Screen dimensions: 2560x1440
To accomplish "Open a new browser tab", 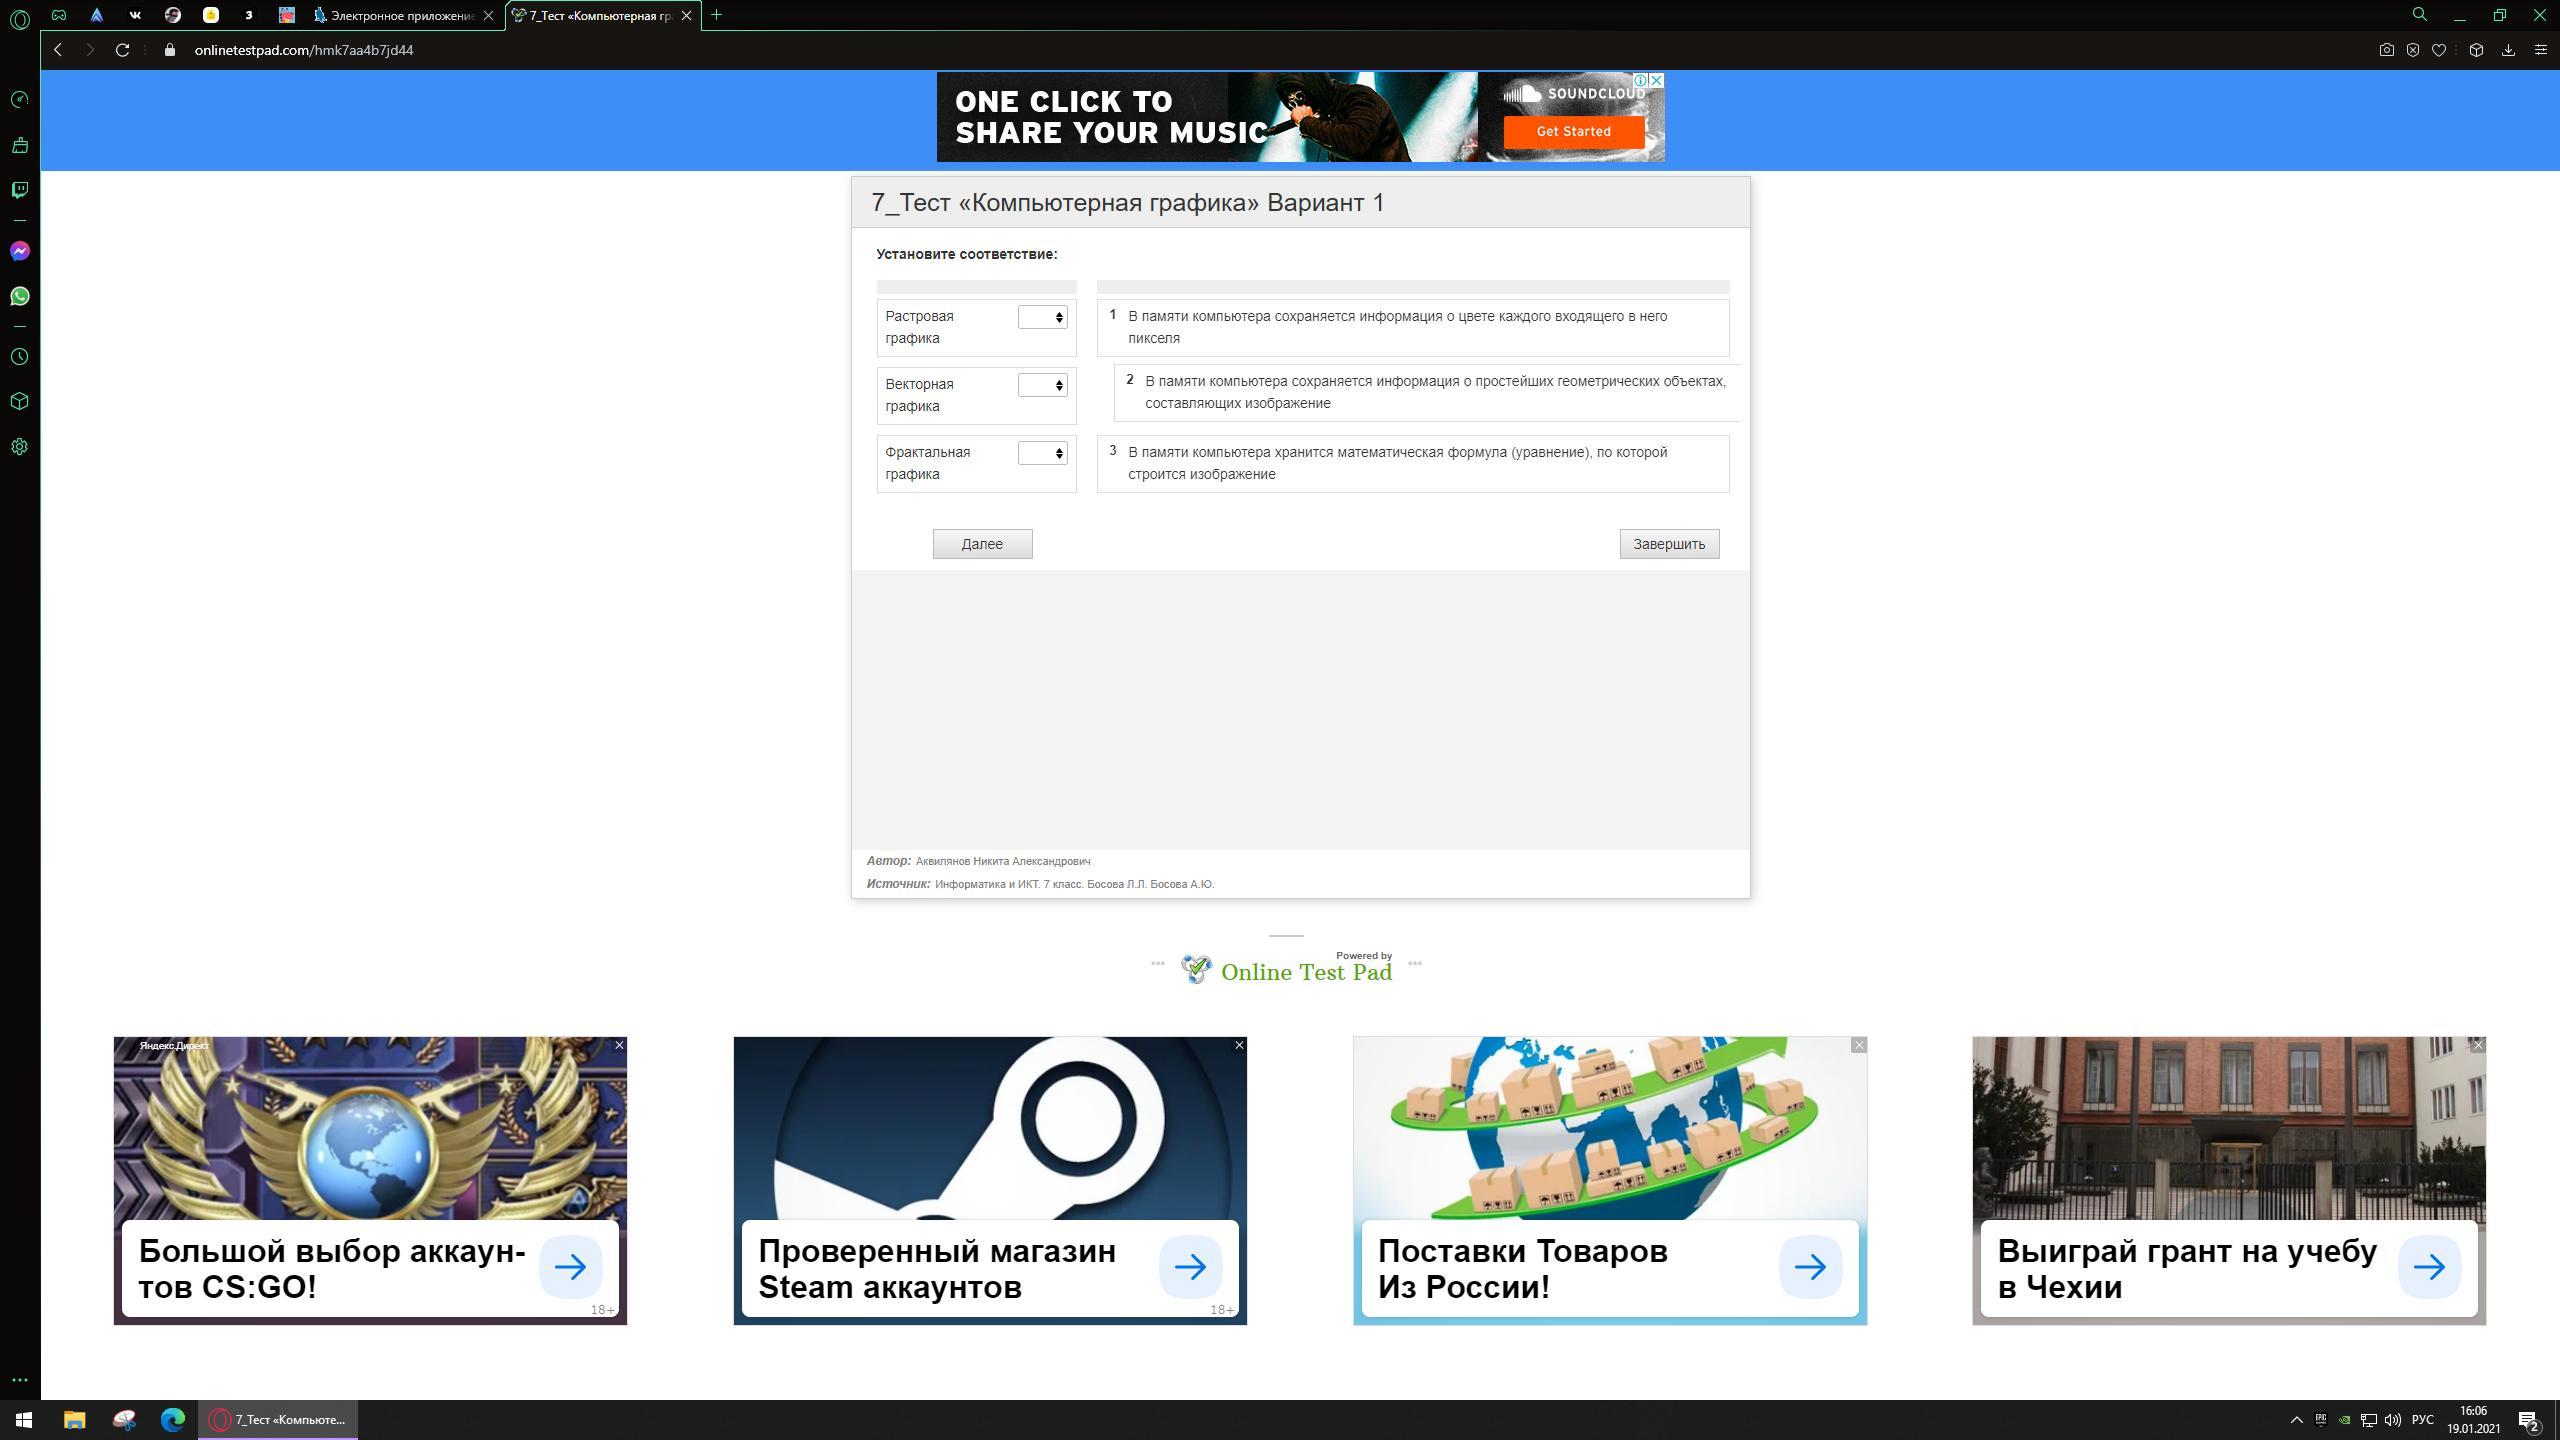I will tap(716, 15).
